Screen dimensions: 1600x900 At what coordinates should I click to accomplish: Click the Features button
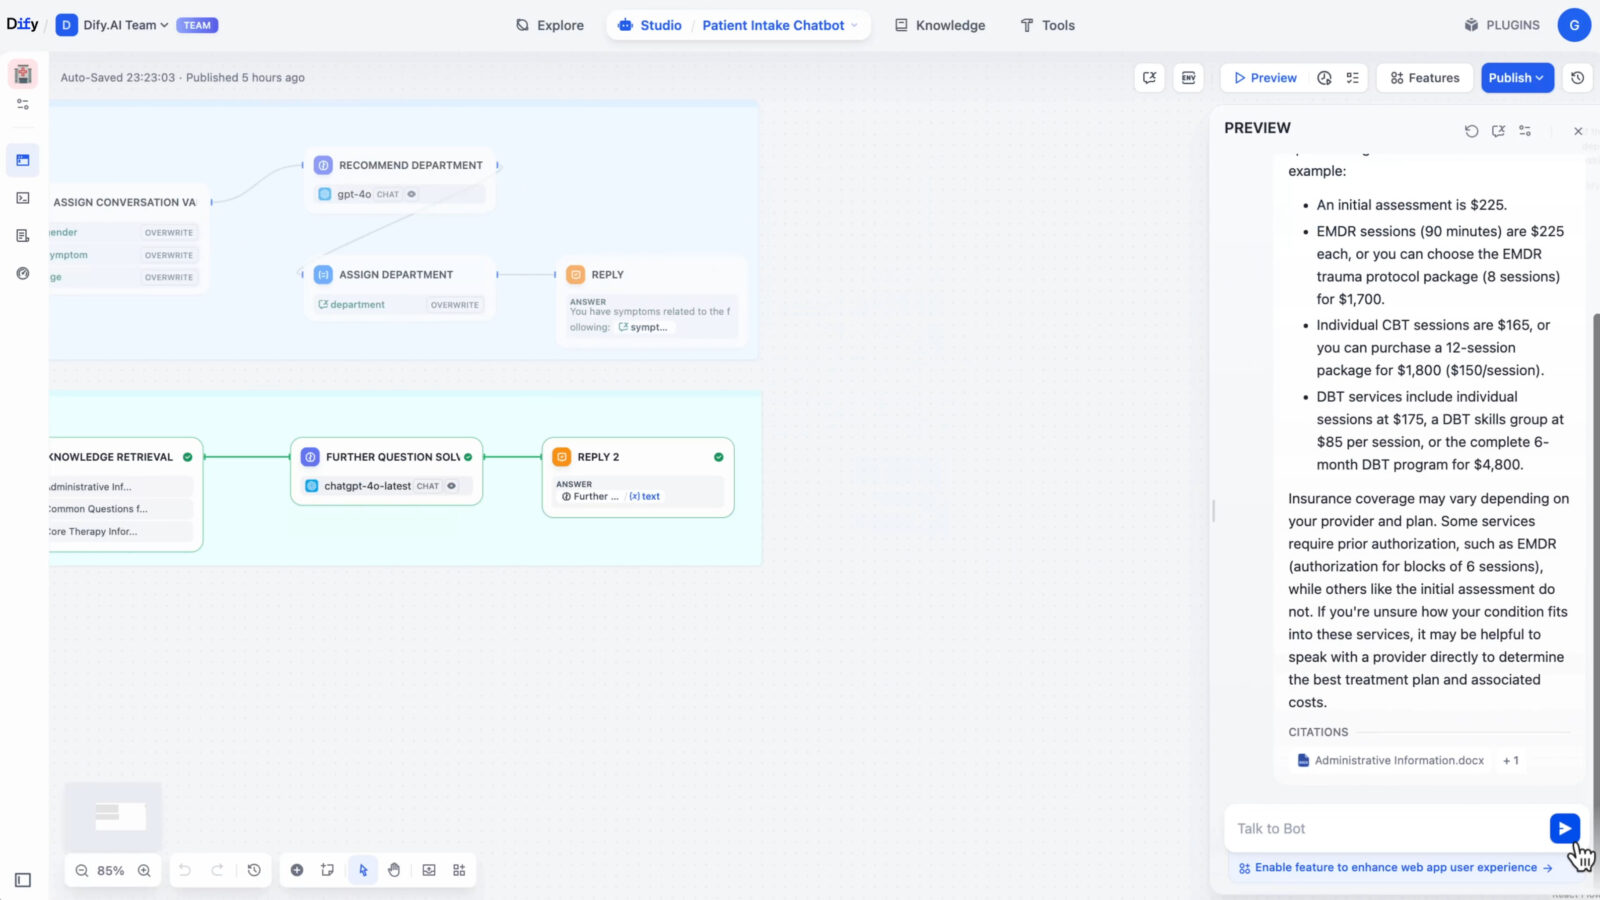(x=1424, y=78)
